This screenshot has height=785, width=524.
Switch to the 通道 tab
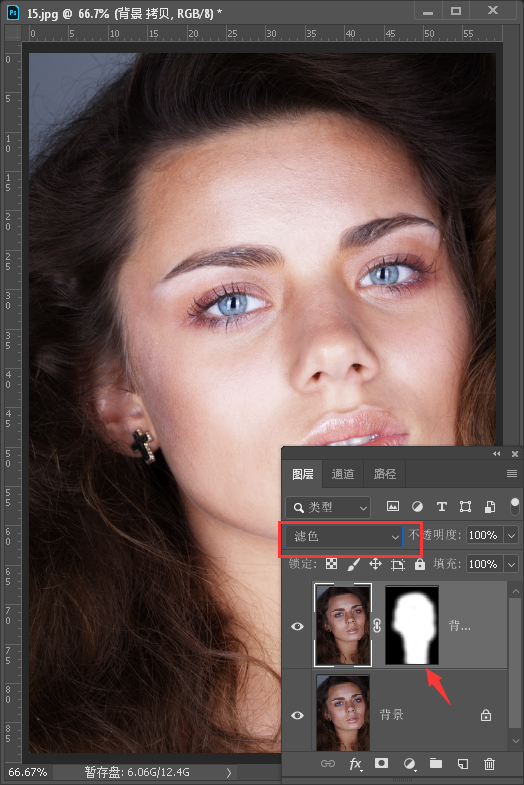pos(343,474)
